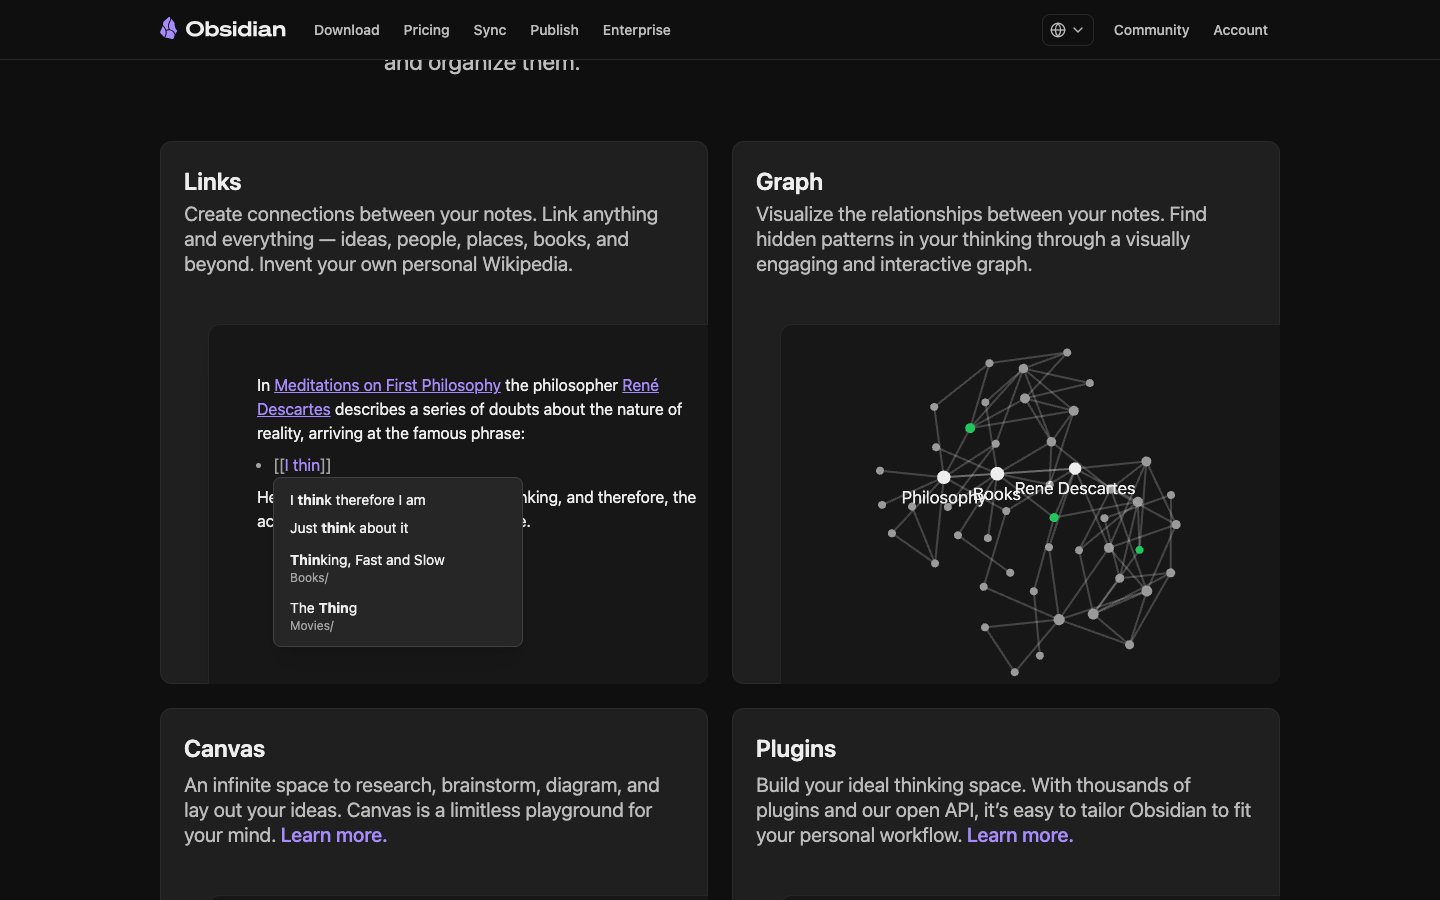Open Plugins 'Learn more' link
1440x900 pixels.
[x=1019, y=835]
